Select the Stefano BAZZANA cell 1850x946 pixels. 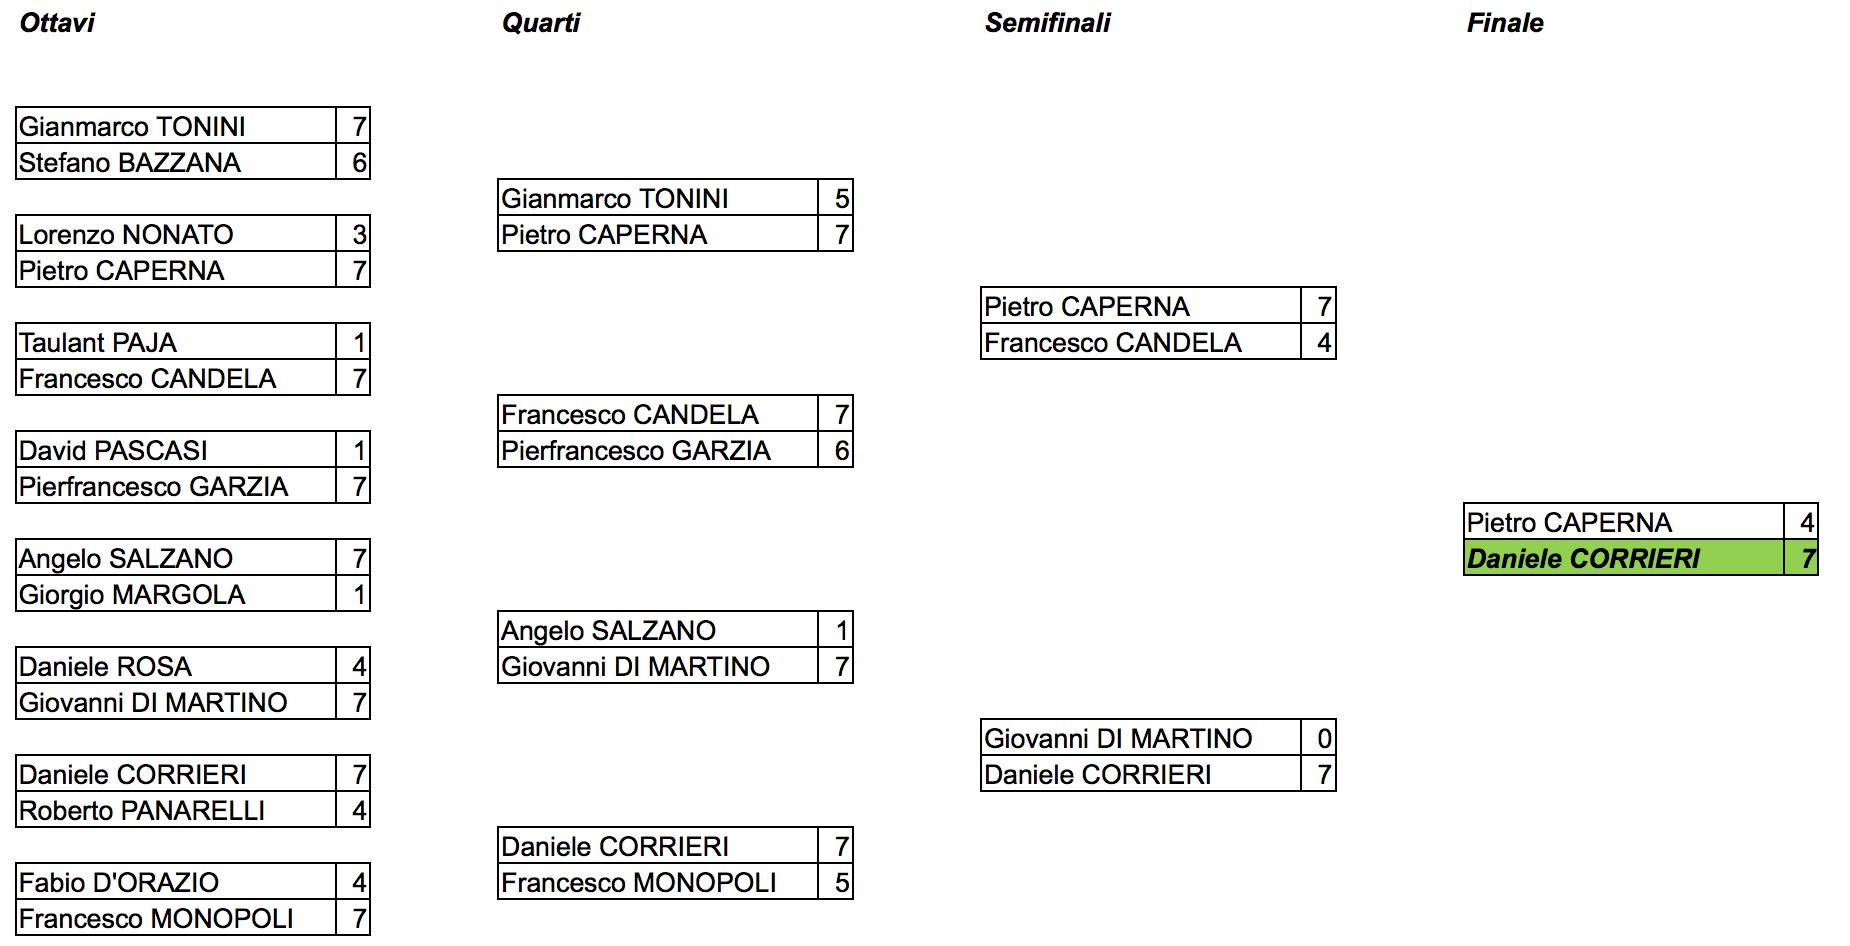176,162
